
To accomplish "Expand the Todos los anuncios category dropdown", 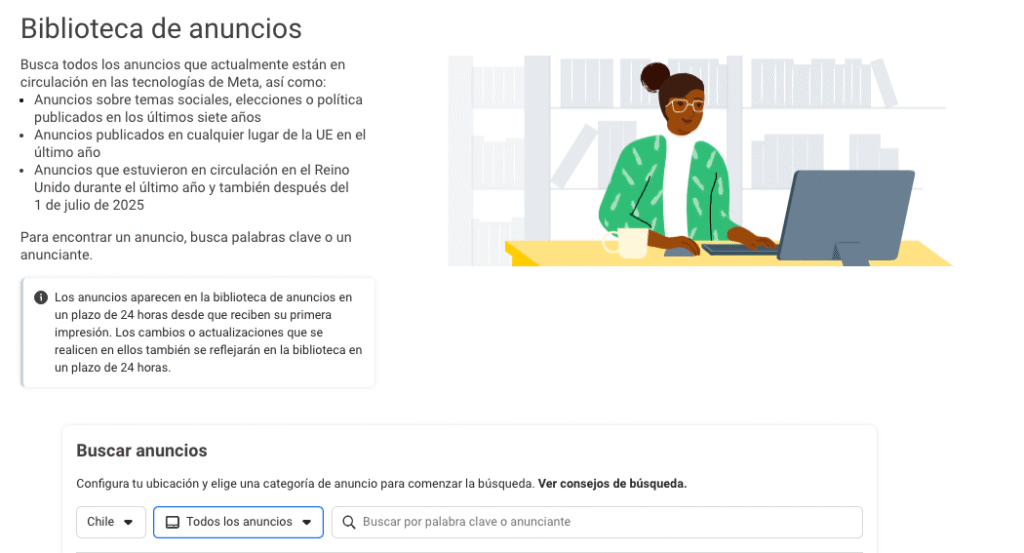I will pos(238,522).
